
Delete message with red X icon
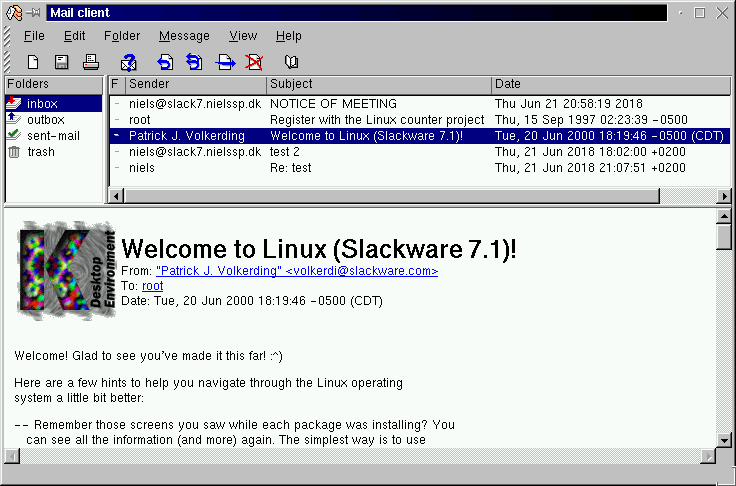click(x=254, y=62)
